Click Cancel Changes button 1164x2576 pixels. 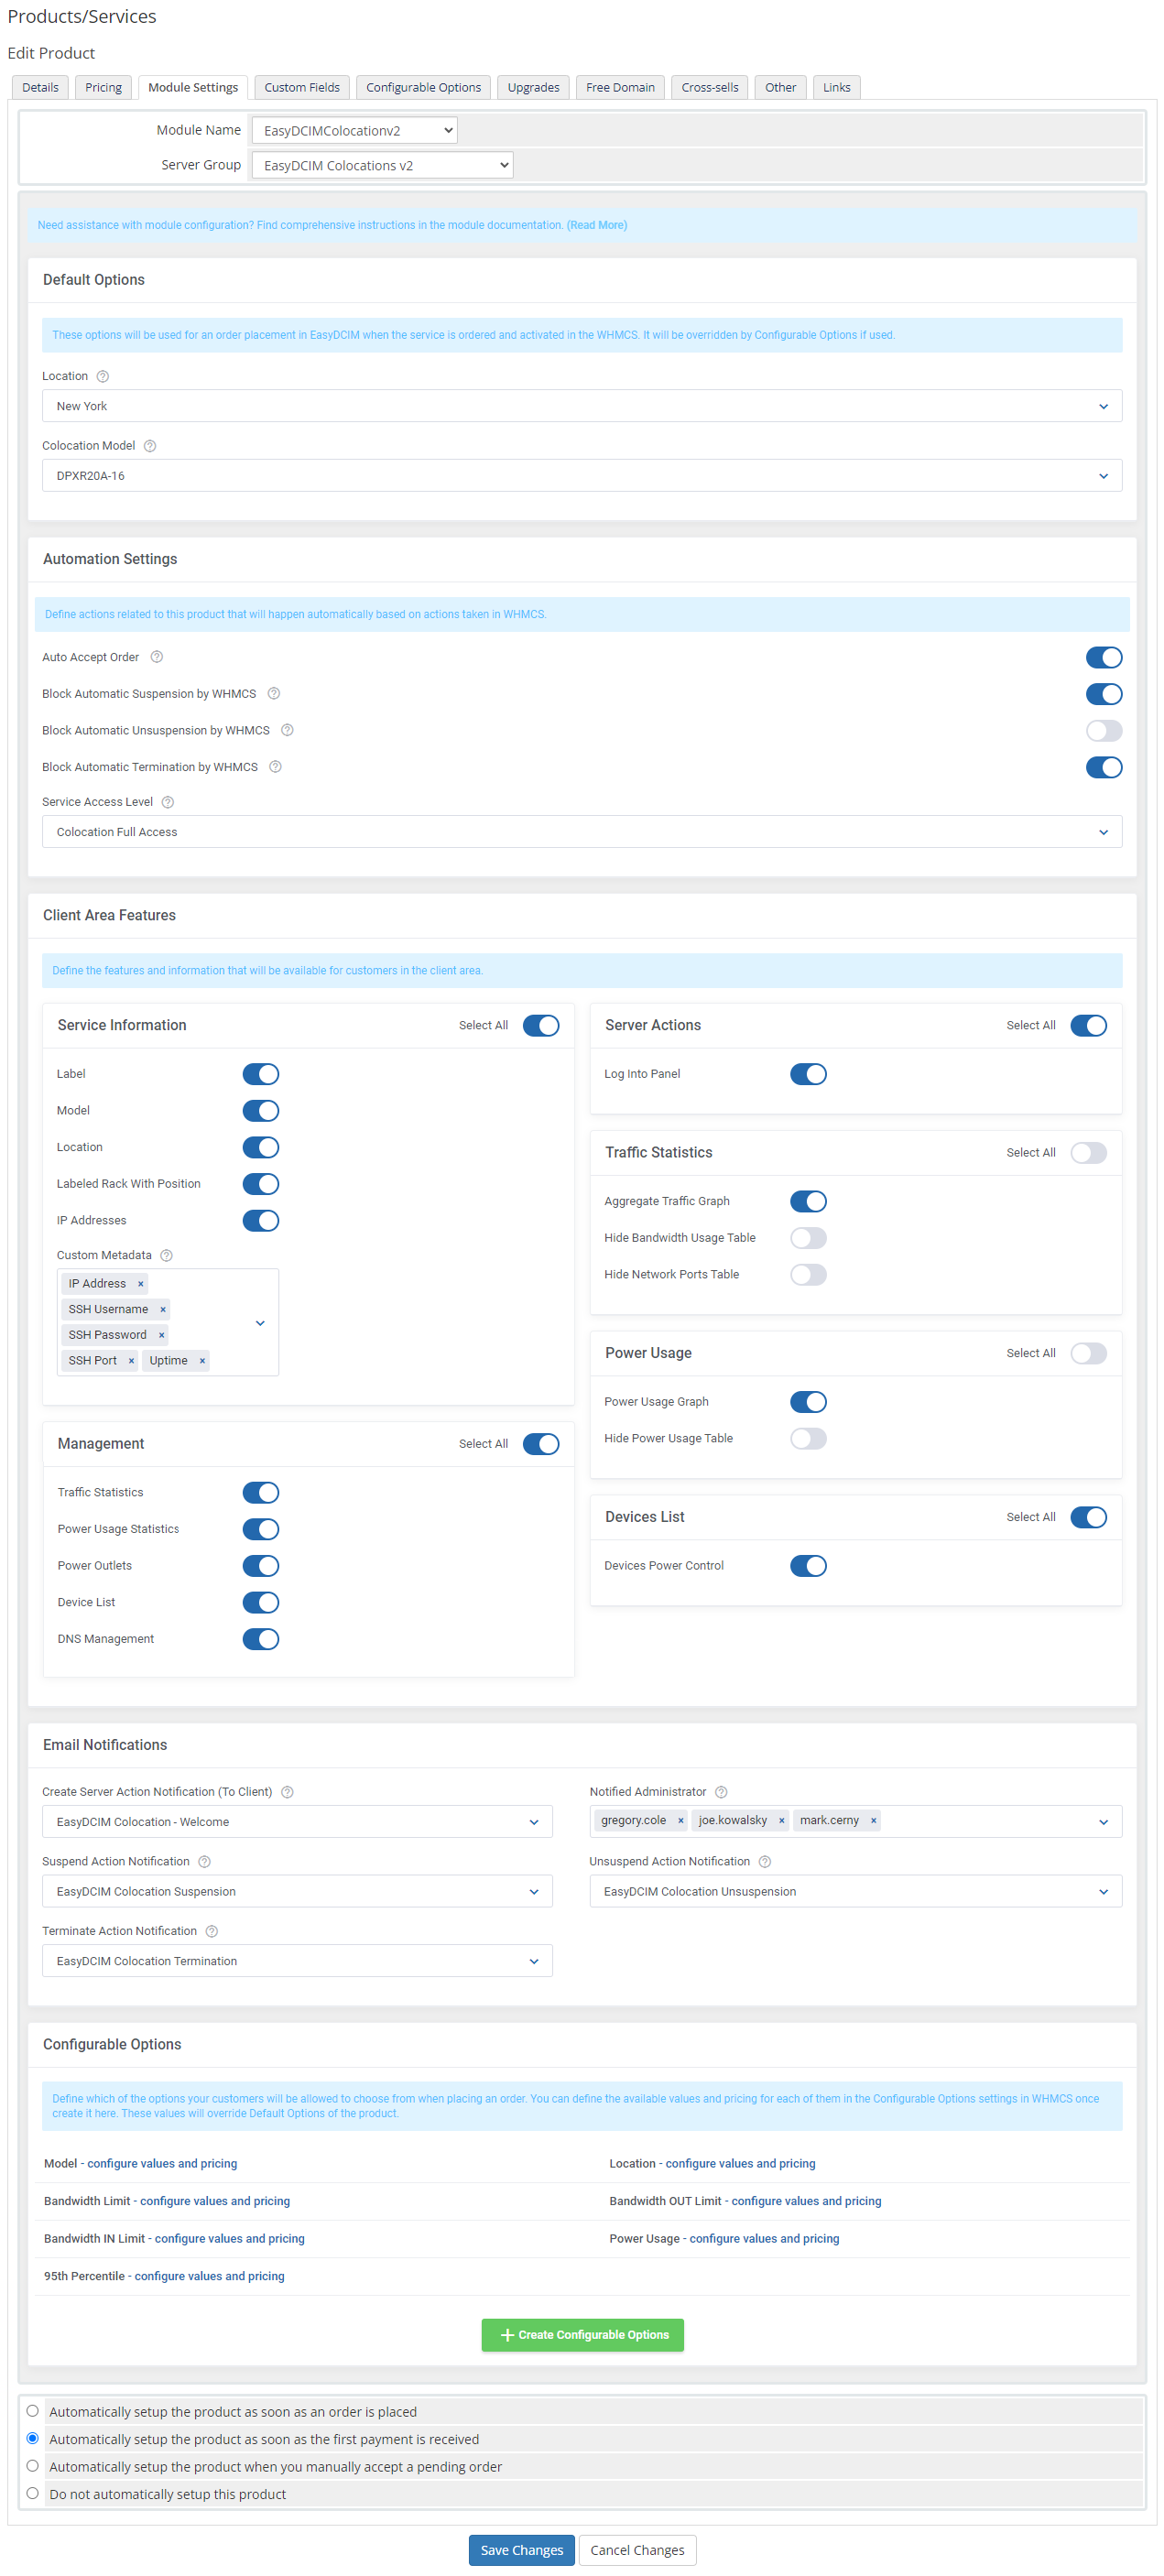click(638, 2550)
